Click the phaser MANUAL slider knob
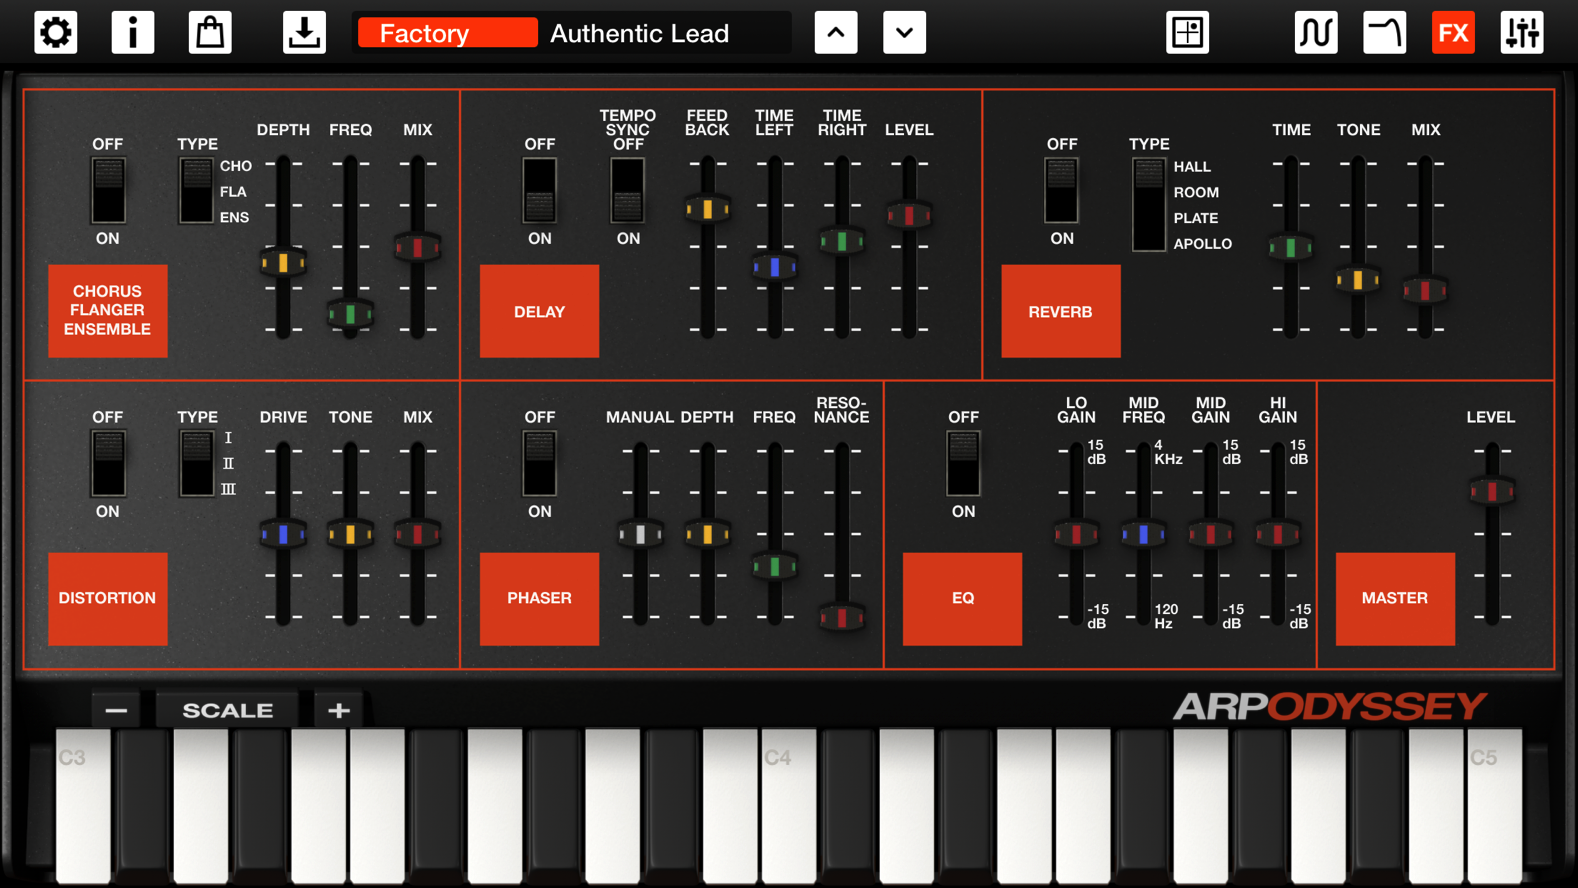This screenshot has height=888, width=1578. [x=640, y=534]
